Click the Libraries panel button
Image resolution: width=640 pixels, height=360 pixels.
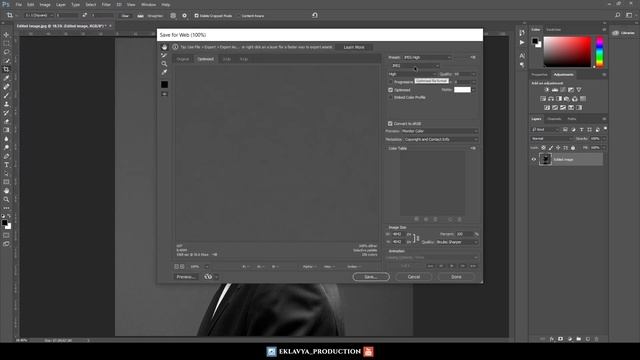tap(624, 33)
